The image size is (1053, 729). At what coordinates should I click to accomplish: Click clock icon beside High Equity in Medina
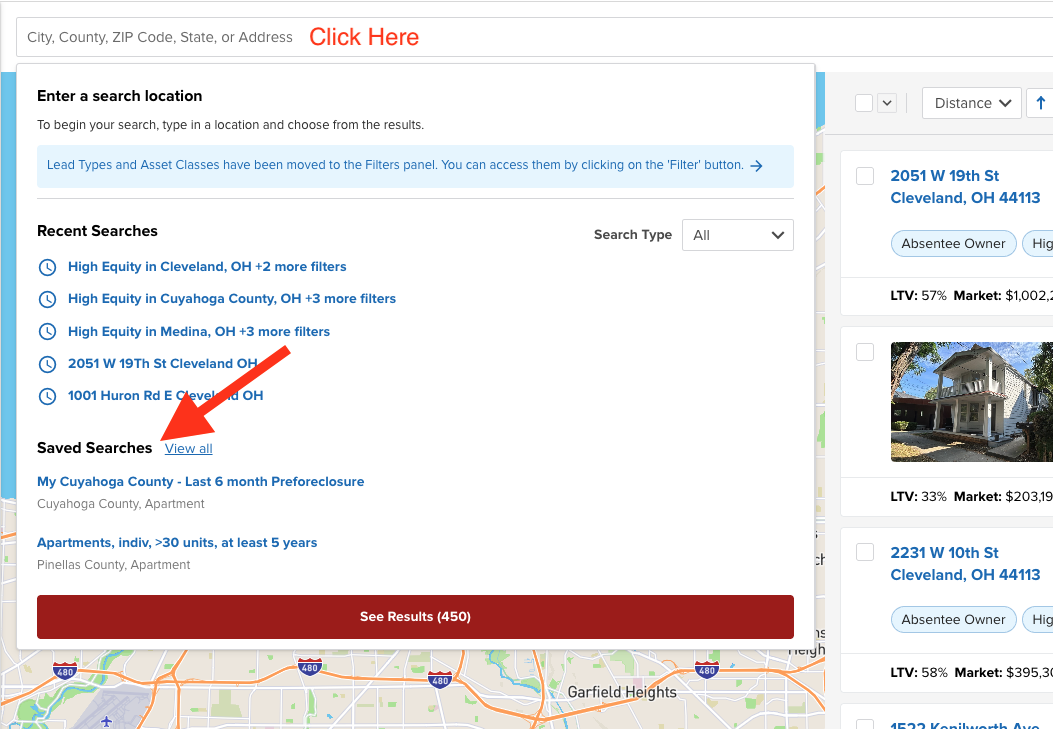47,331
